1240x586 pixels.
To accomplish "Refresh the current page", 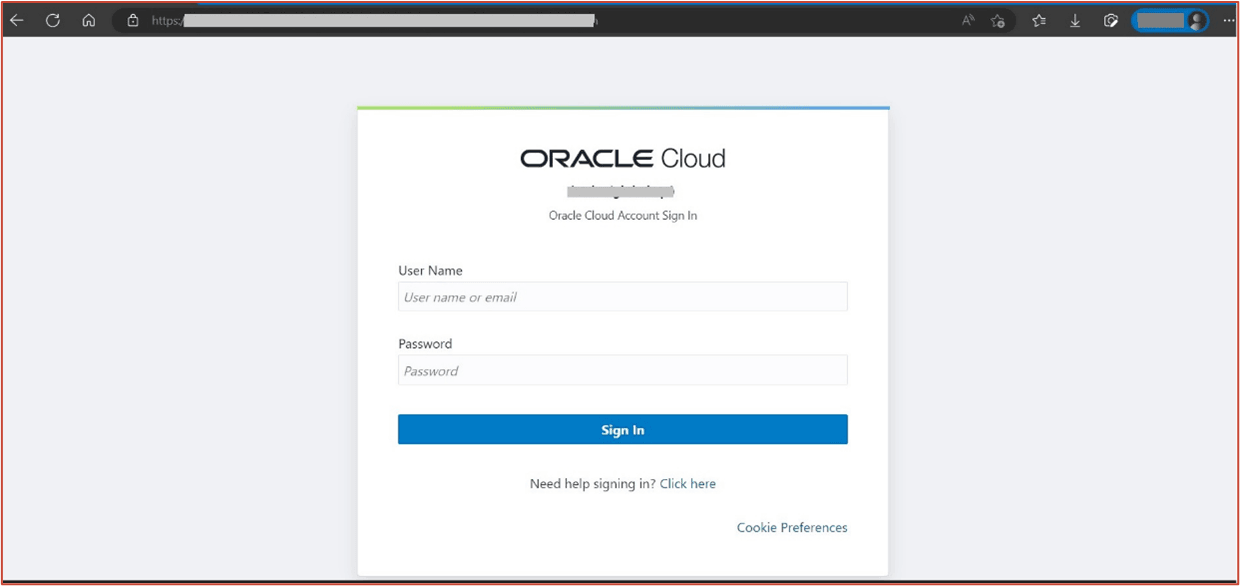I will 52,20.
